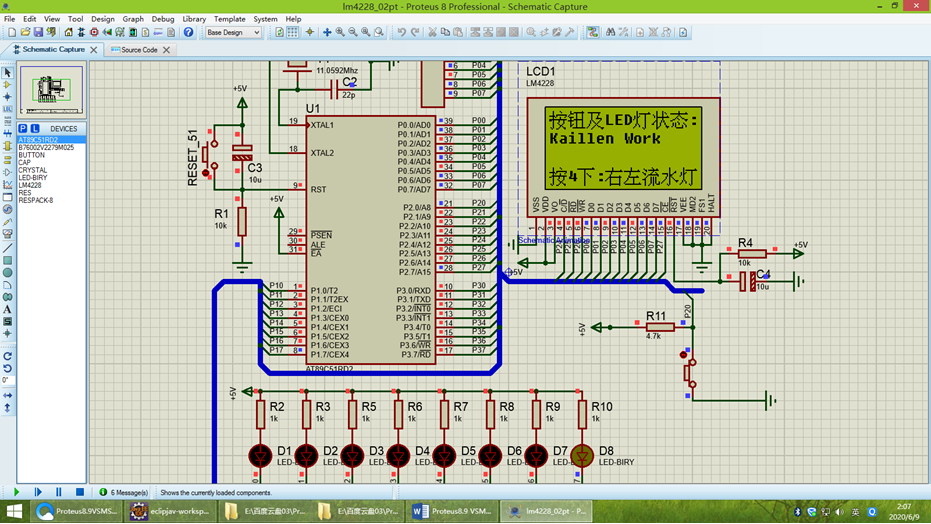This screenshot has height=524, width=931.
Task: Toggle the grid display icon
Action: tap(293, 33)
